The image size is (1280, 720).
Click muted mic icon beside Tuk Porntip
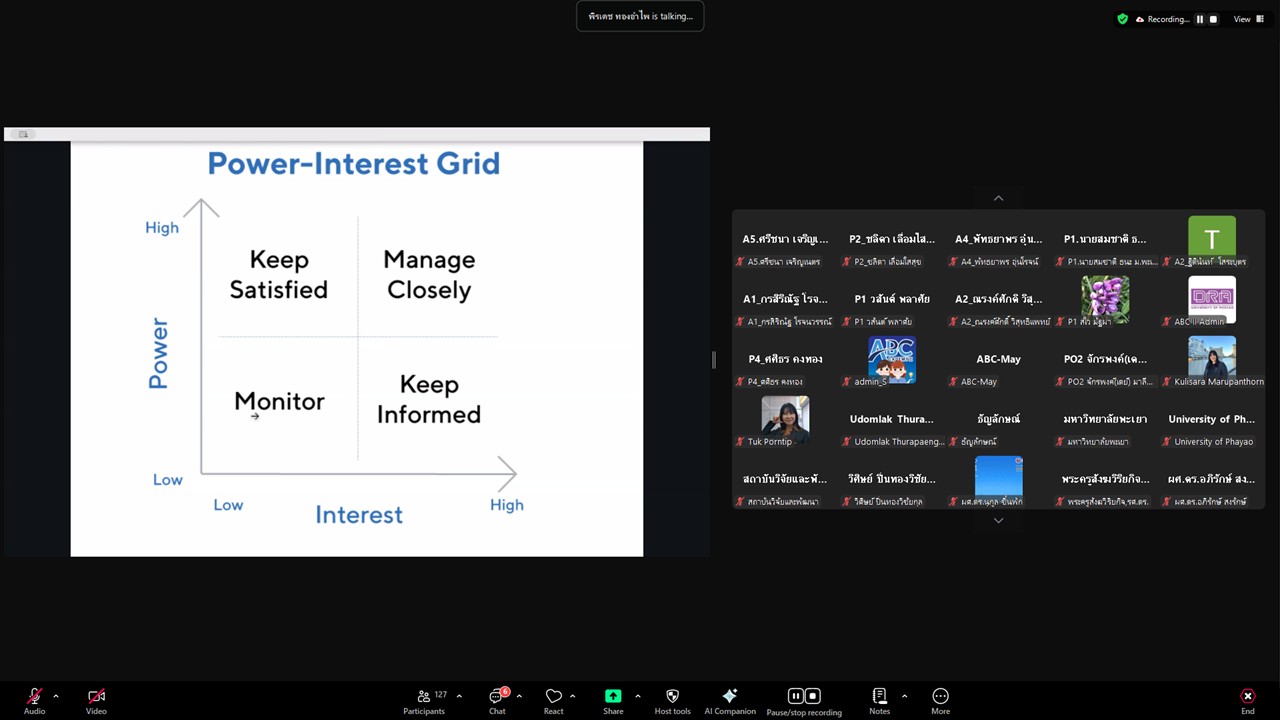coord(740,441)
